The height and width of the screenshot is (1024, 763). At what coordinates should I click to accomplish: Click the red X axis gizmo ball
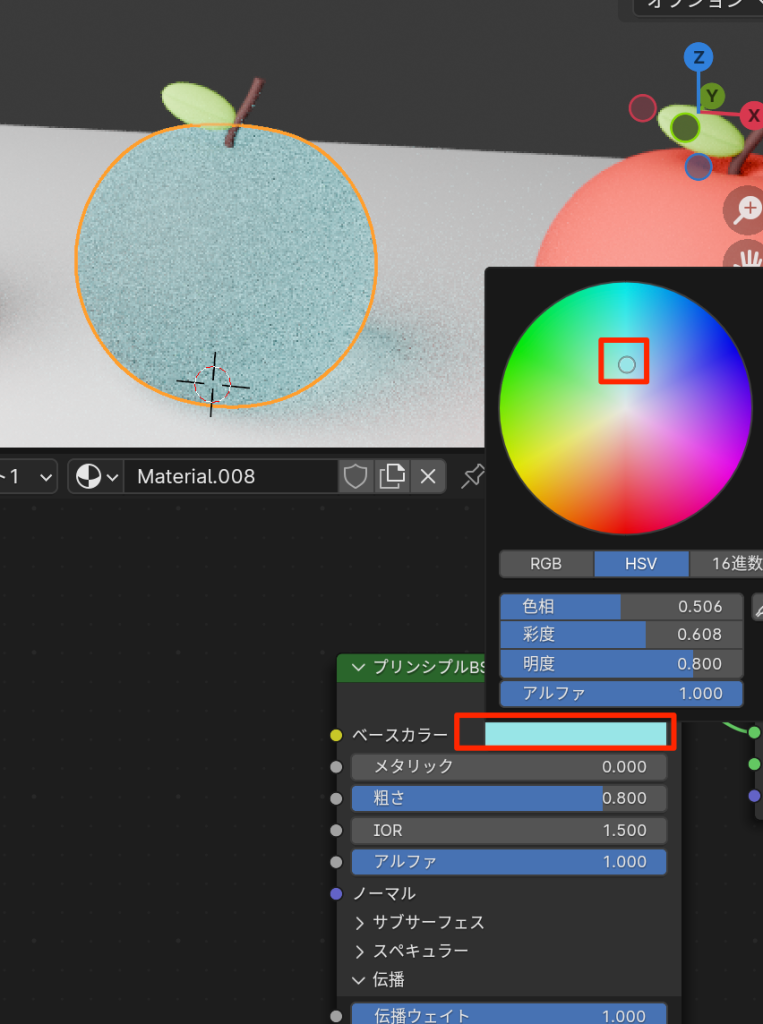coord(751,116)
